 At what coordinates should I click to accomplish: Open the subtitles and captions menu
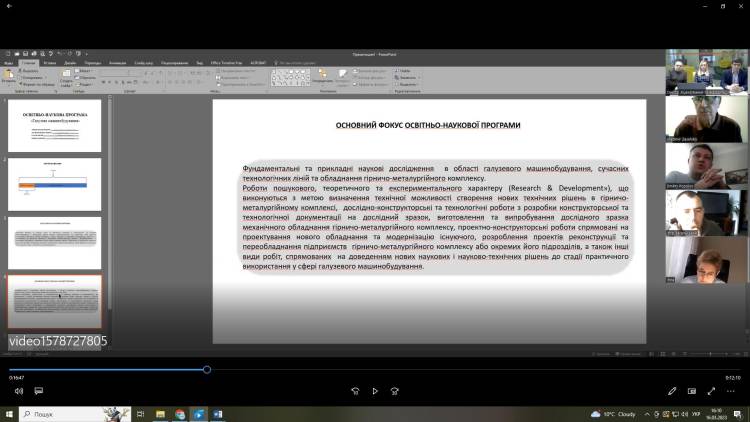click(x=38, y=391)
